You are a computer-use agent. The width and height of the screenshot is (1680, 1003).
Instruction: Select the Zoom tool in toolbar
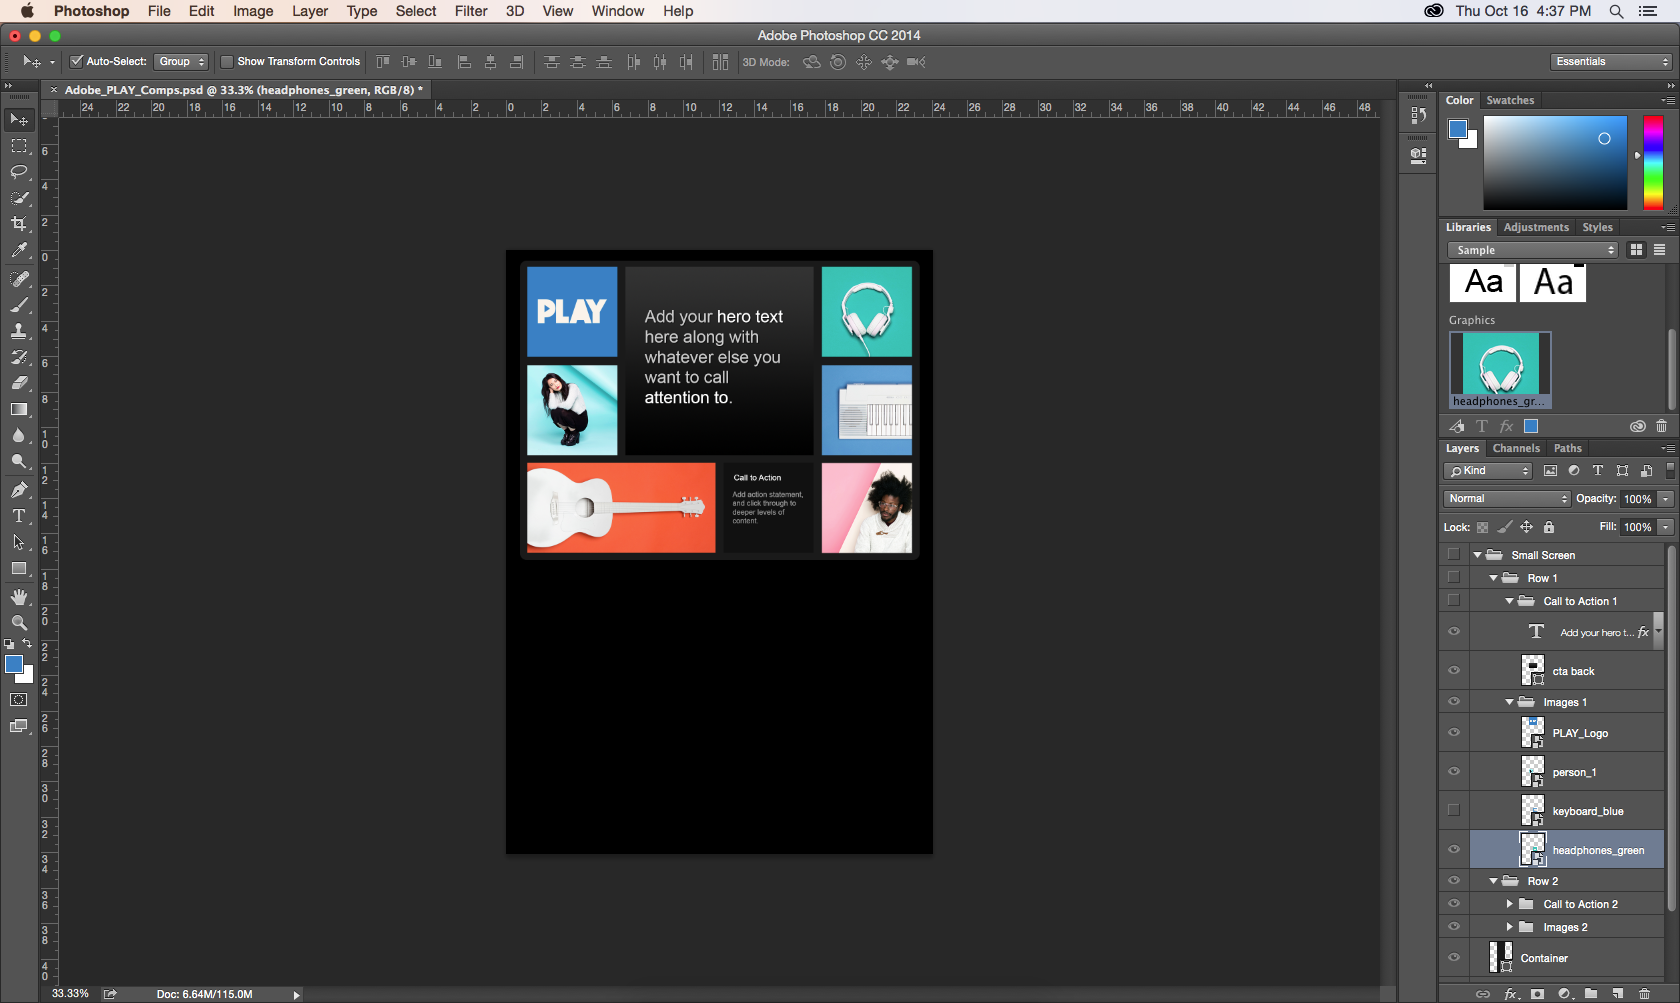point(19,622)
